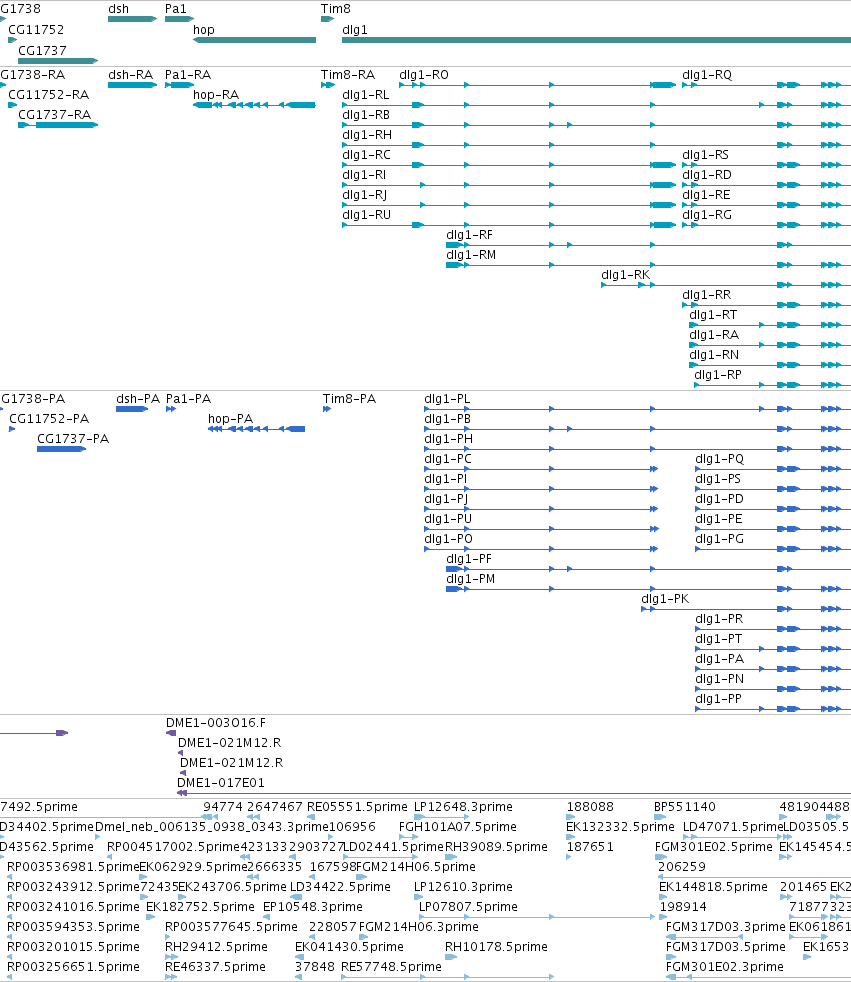Select the DME1-017E01 feature label
851x982 pixels.
(220, 783)
